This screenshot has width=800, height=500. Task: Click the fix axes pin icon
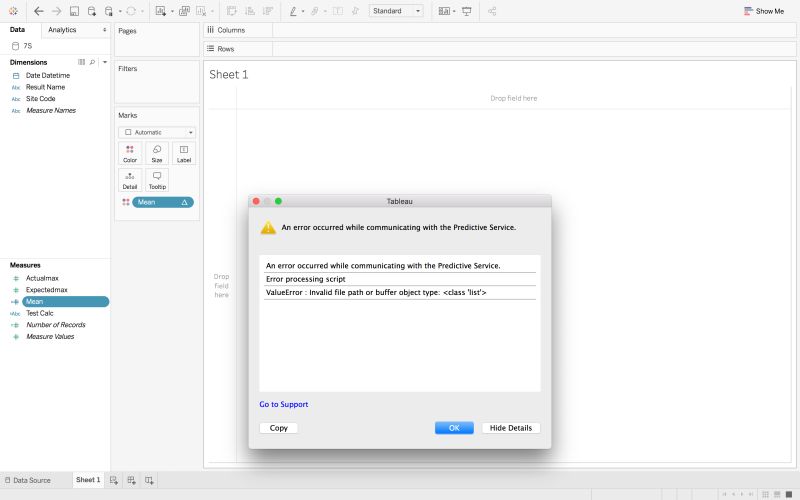[x=356, y=11]
